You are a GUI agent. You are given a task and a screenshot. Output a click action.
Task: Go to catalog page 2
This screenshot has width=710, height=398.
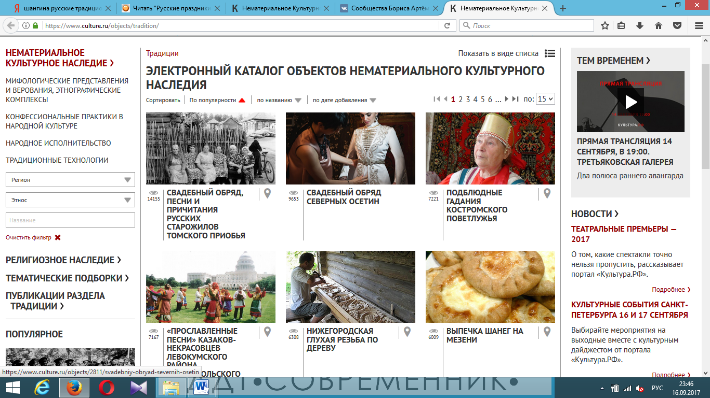point(461,99)
